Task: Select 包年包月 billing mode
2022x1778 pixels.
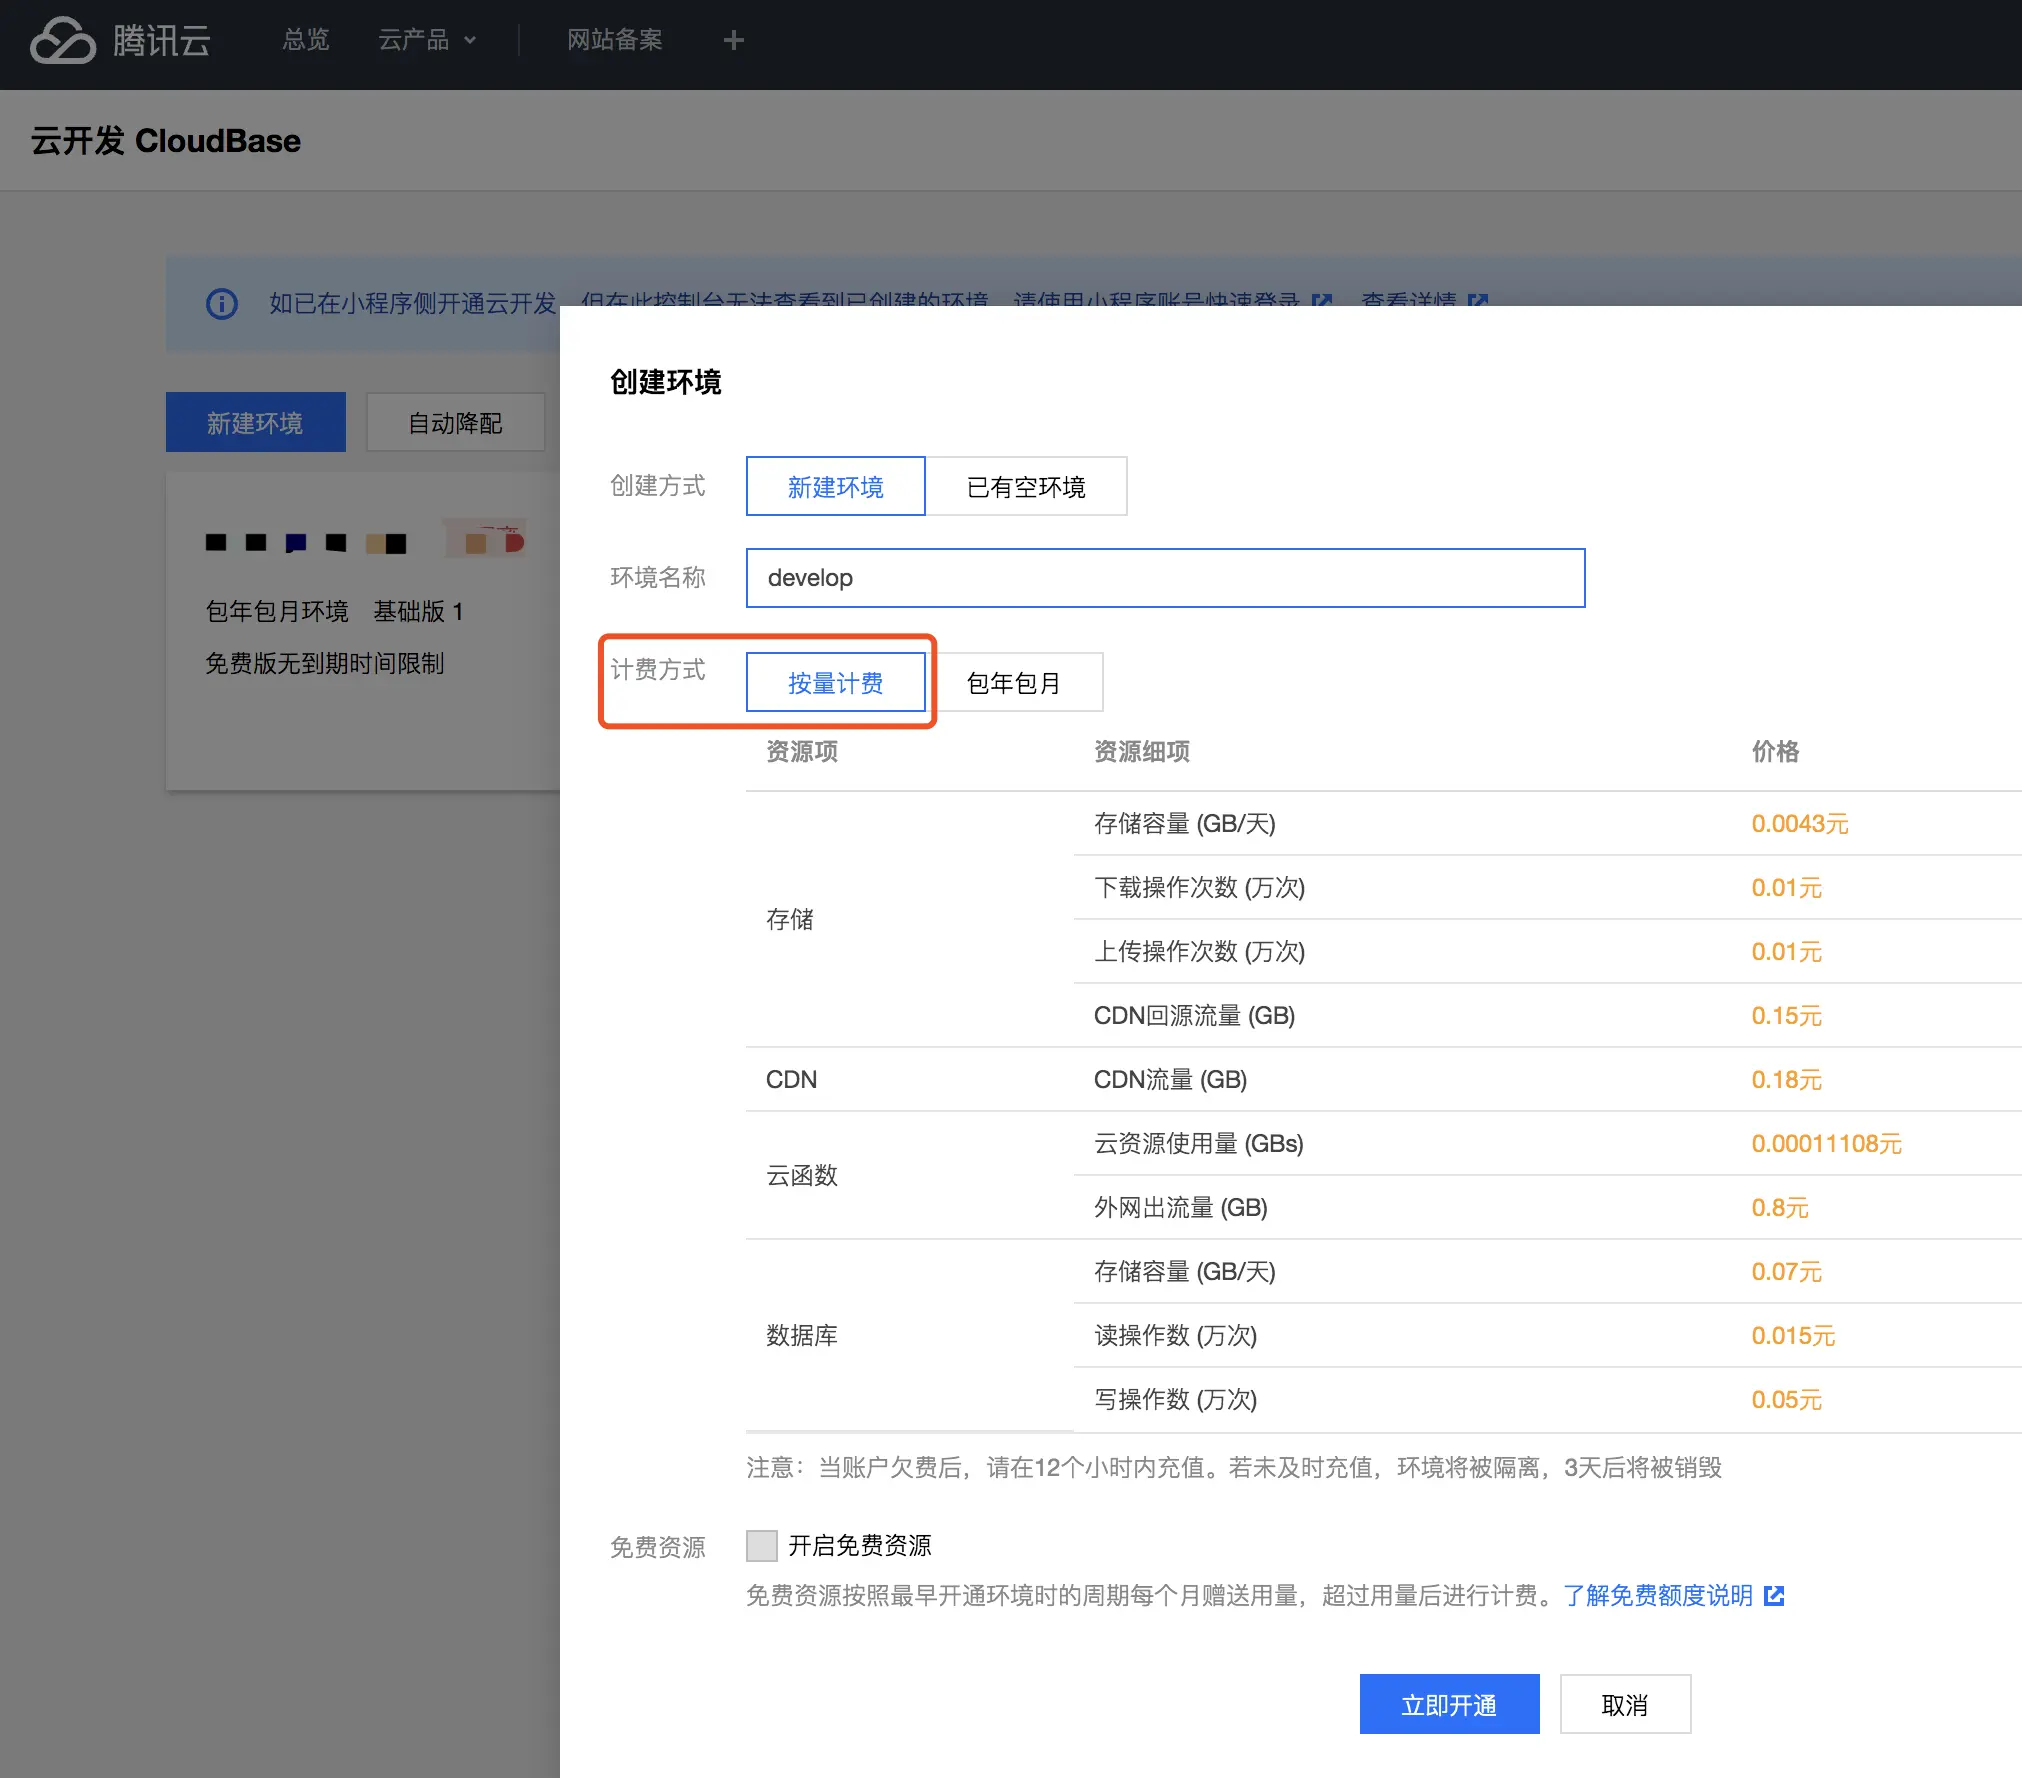Action: (1013, 683)
